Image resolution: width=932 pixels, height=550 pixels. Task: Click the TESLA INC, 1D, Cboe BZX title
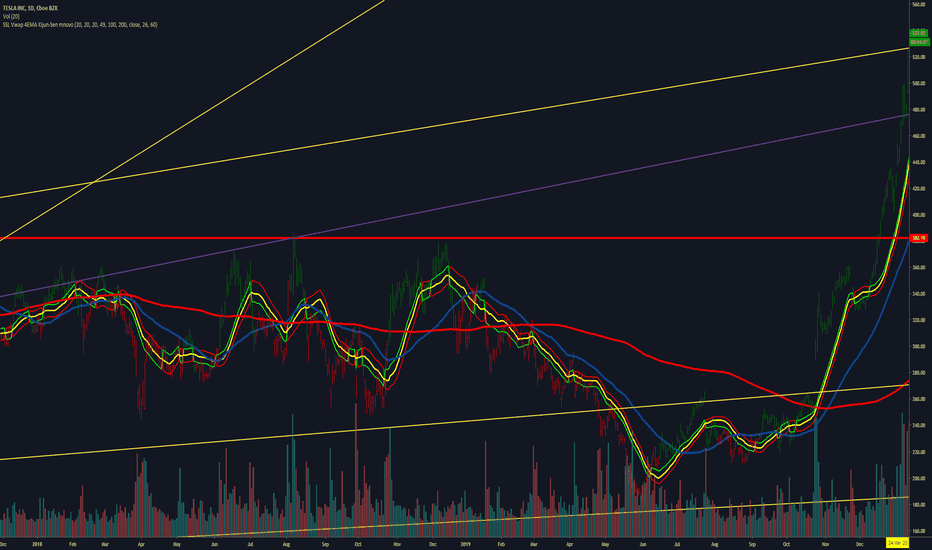pyautogui.click(x=30, y=8)
